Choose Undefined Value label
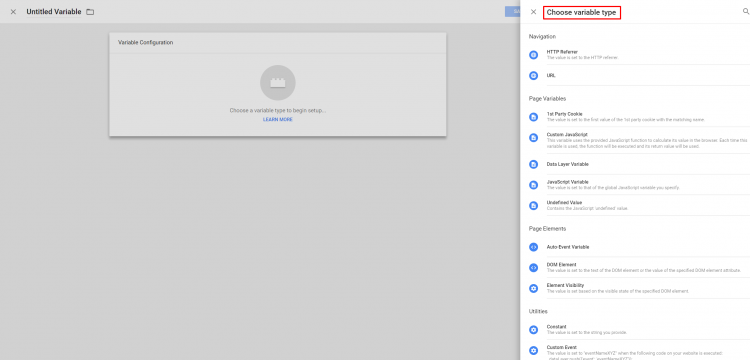This screenshot has height=360, width=750. 564,203
